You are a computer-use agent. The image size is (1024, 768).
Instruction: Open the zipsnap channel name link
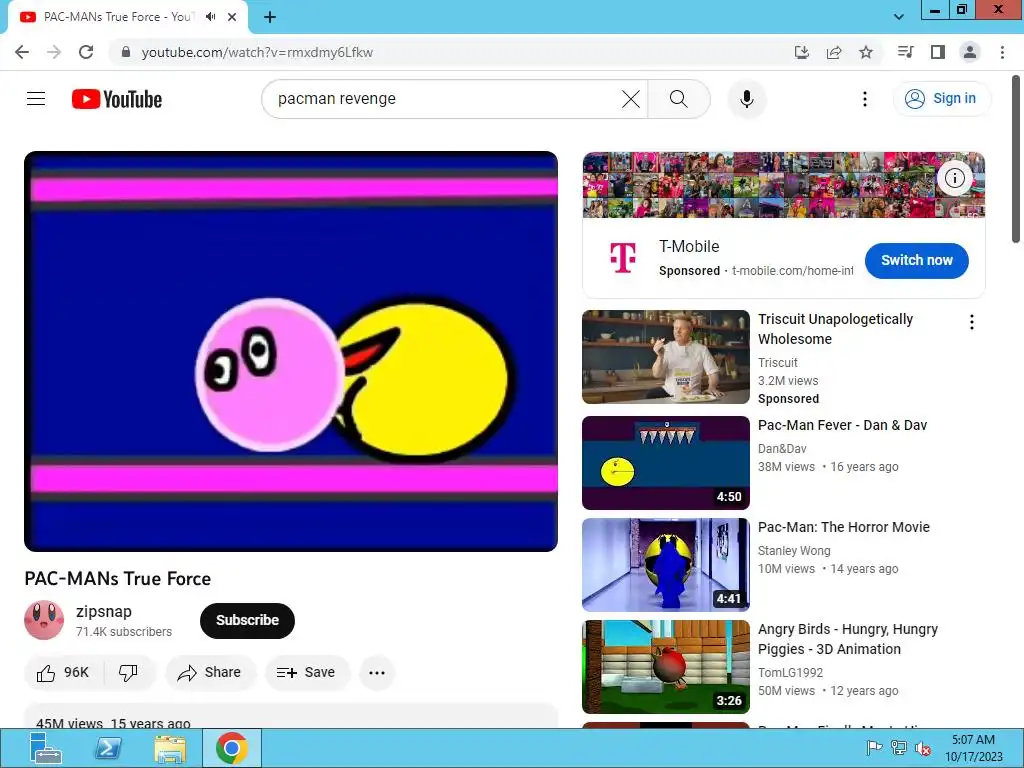[x=104, y=611]
